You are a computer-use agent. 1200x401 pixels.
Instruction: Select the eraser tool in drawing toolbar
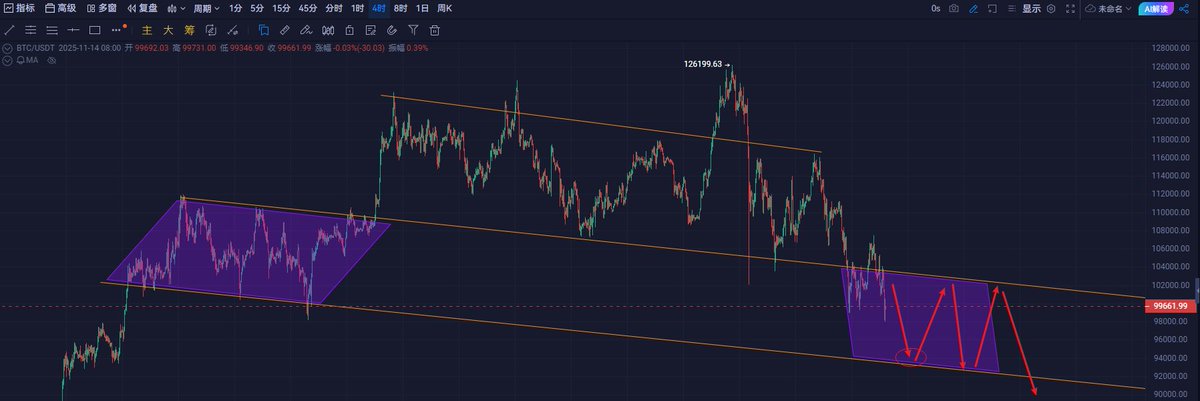[306, 30]
